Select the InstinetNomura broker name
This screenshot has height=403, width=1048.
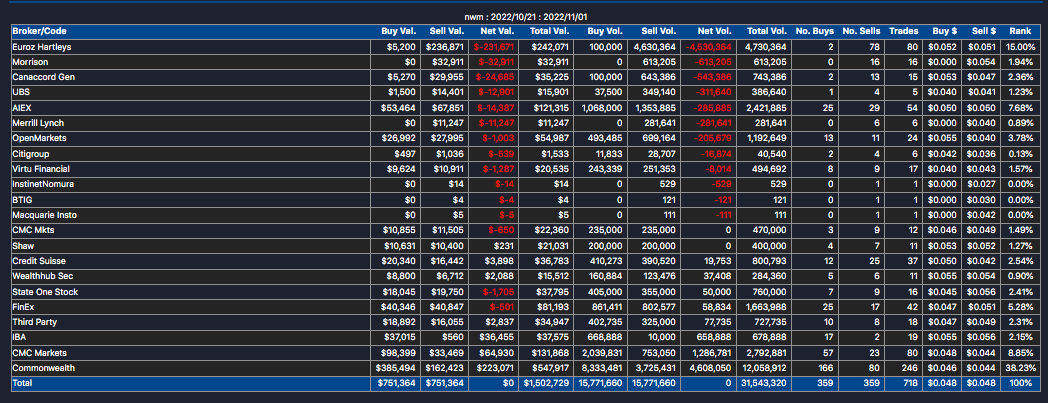43,184
